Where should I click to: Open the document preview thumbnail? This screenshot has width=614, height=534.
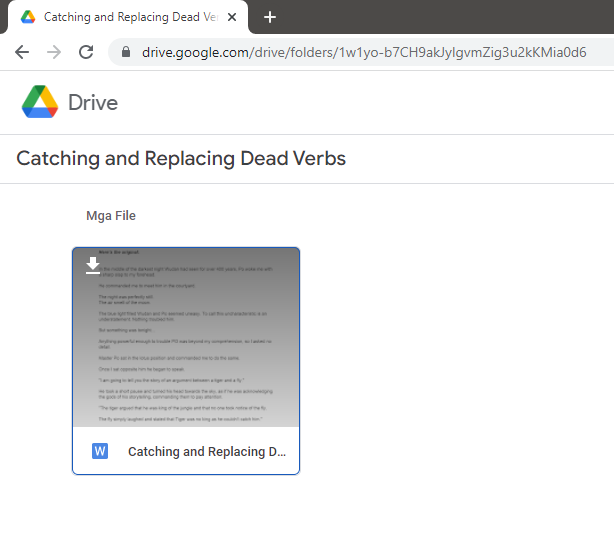(x=186, y=337)
